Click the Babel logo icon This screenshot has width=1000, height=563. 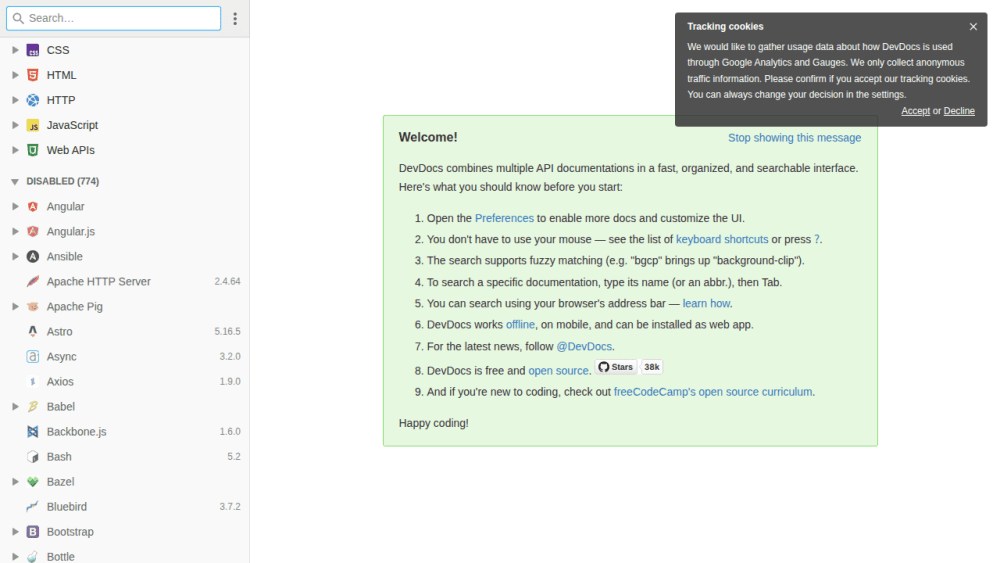[33, 407]
